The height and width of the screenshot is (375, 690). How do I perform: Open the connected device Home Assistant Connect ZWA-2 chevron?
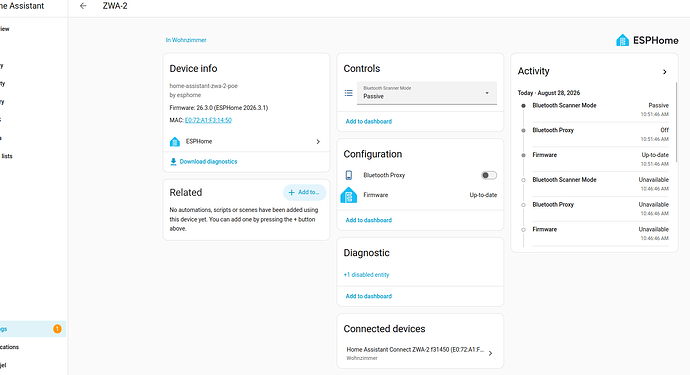(x=491, y=353)
